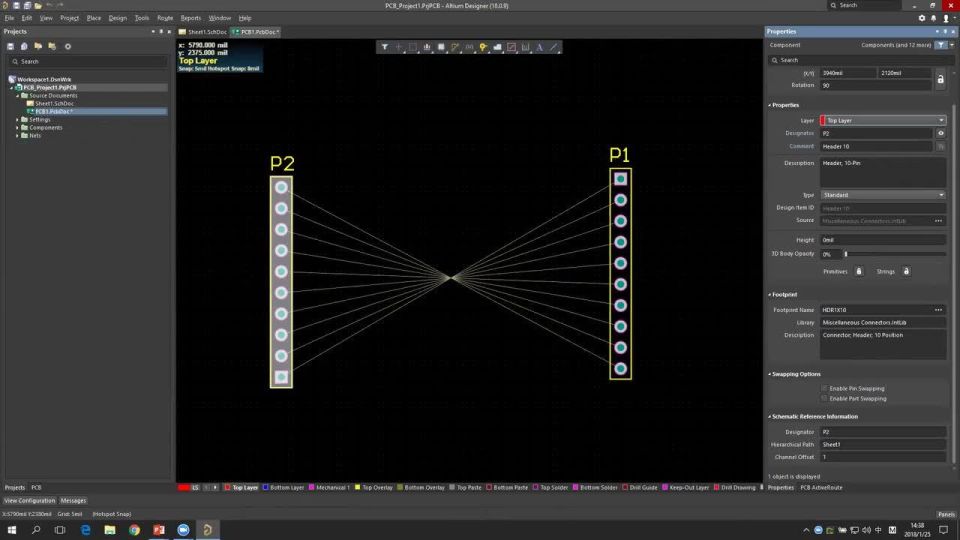
Task: Open Chrome from the taskbar
Action: click(134, 530)
